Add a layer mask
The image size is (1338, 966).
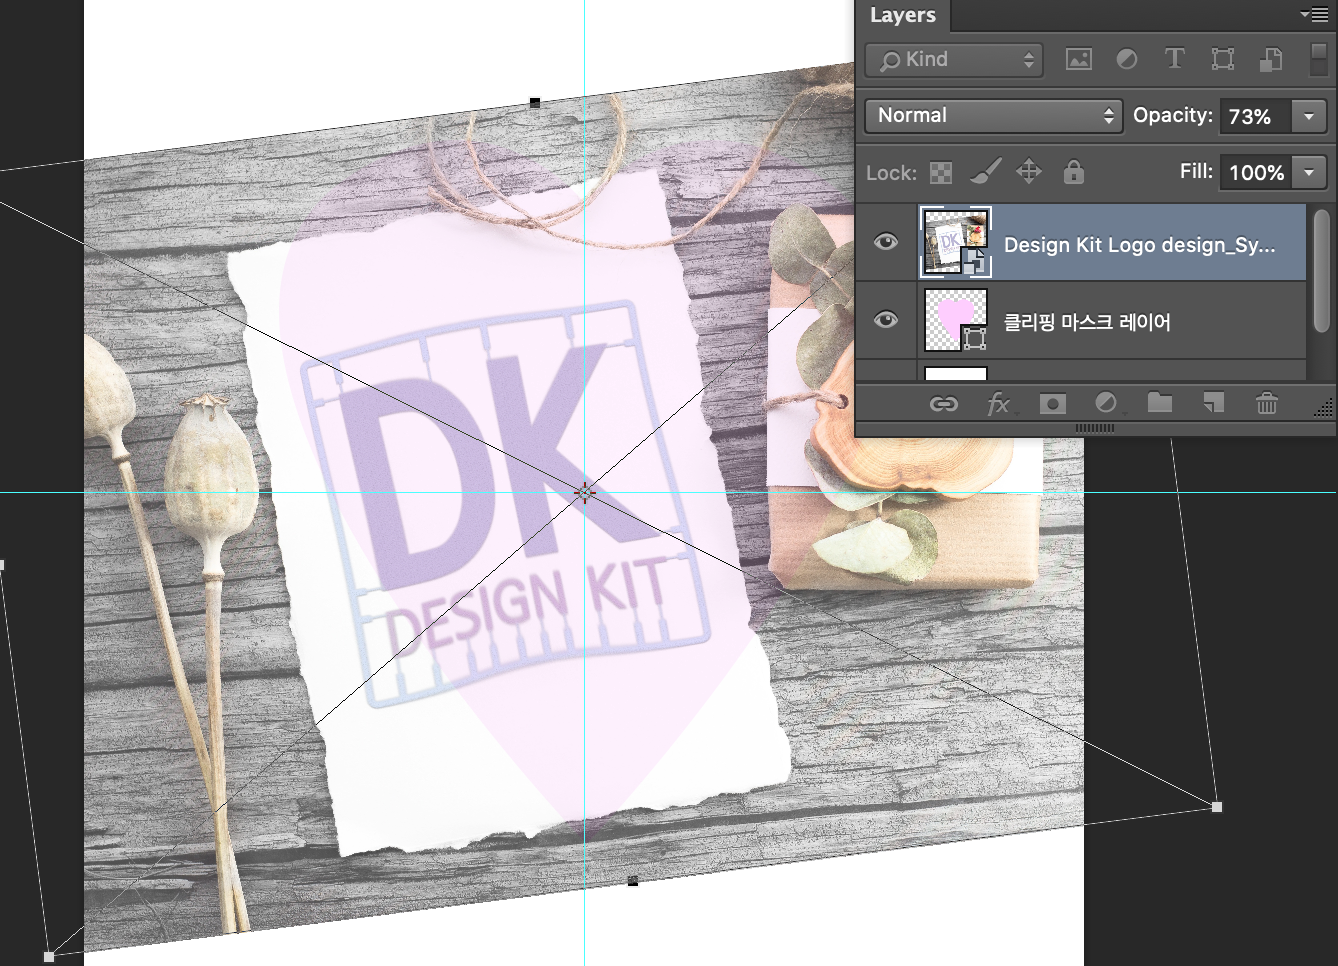click(1052, 404)
